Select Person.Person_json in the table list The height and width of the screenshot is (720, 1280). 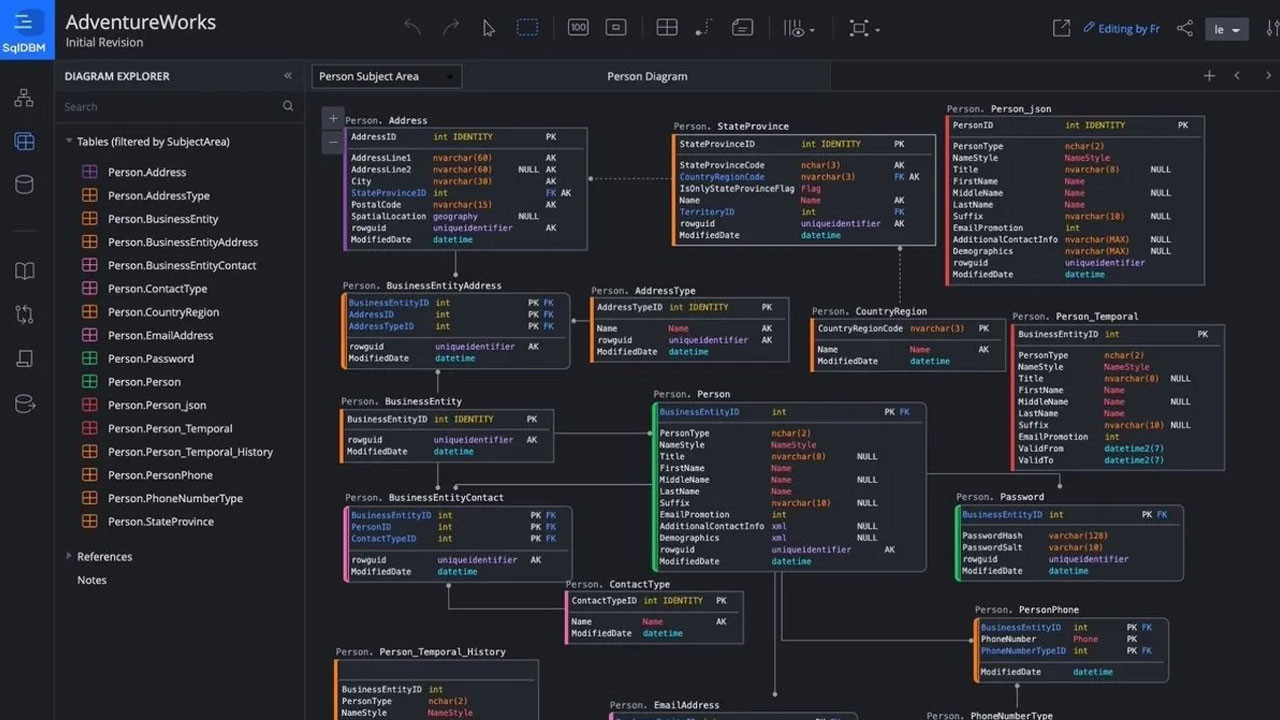[157, 405]
